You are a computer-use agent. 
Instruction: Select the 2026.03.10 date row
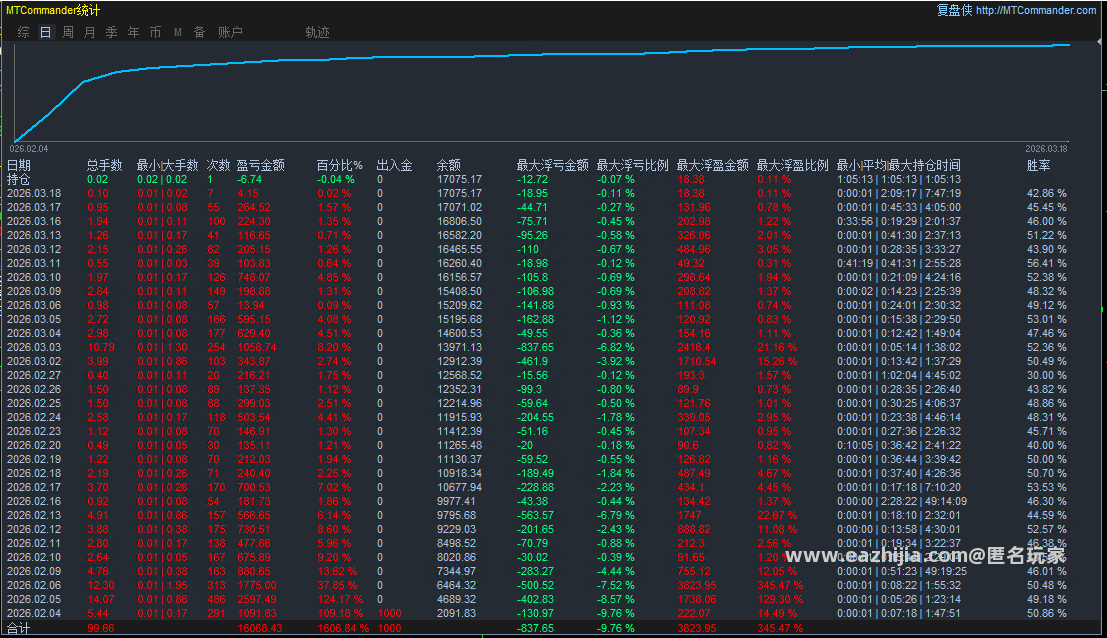[x=34, y=277]
